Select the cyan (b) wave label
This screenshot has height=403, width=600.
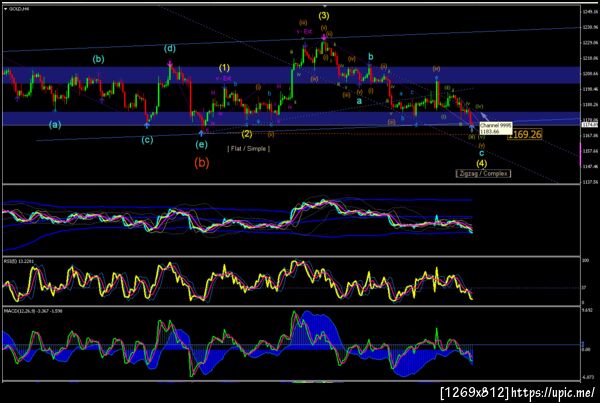coord(98,59)
